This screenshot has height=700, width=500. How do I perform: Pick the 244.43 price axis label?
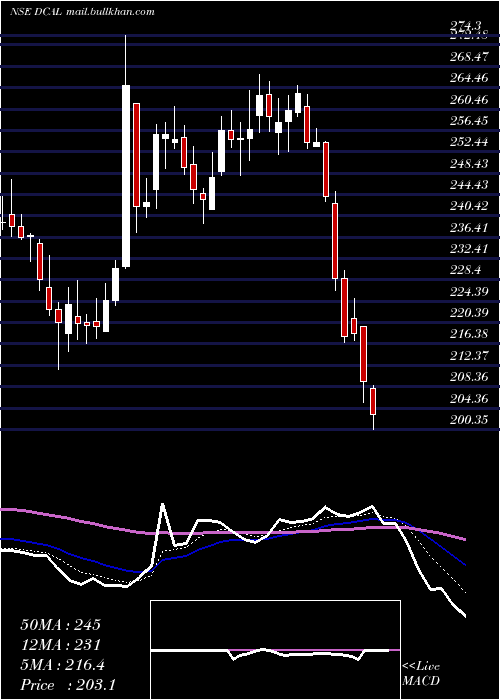[x=468, y=184]
